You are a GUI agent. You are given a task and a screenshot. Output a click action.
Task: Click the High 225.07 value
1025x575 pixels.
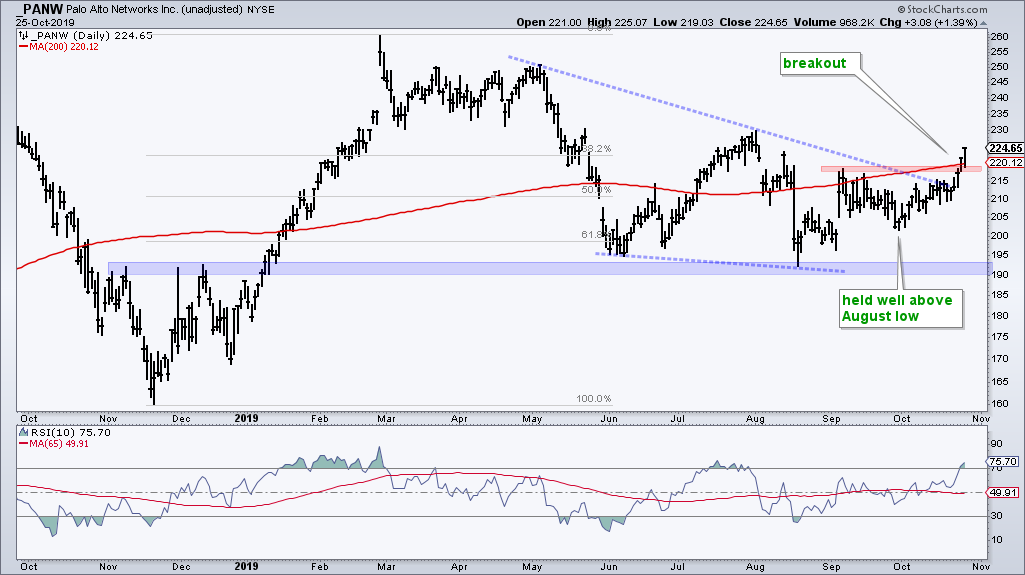coord(616,22)
